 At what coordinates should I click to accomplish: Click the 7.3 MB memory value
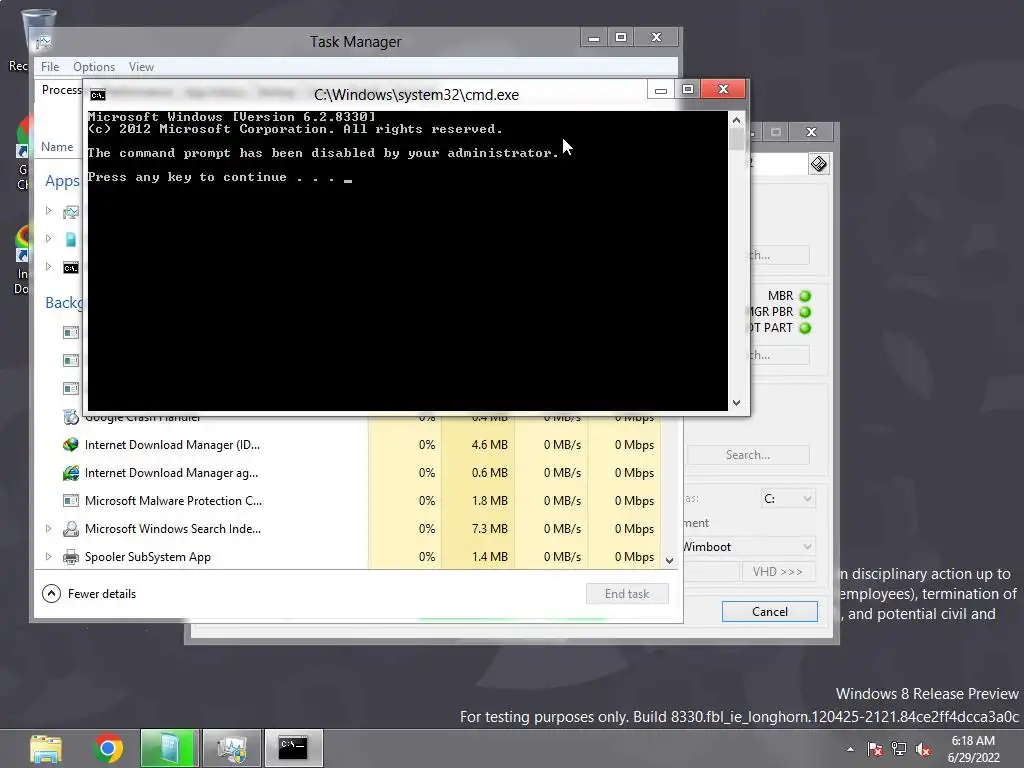pos(489,529)
